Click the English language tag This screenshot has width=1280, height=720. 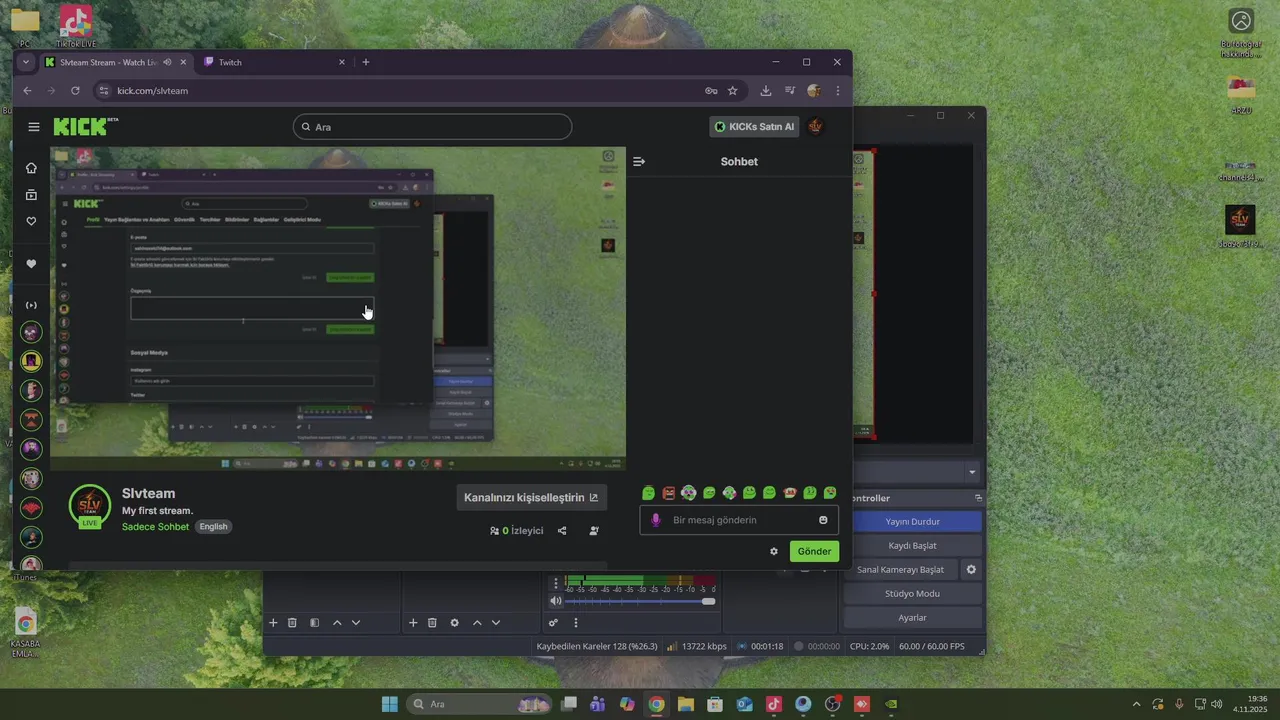(x=213, y=527)
